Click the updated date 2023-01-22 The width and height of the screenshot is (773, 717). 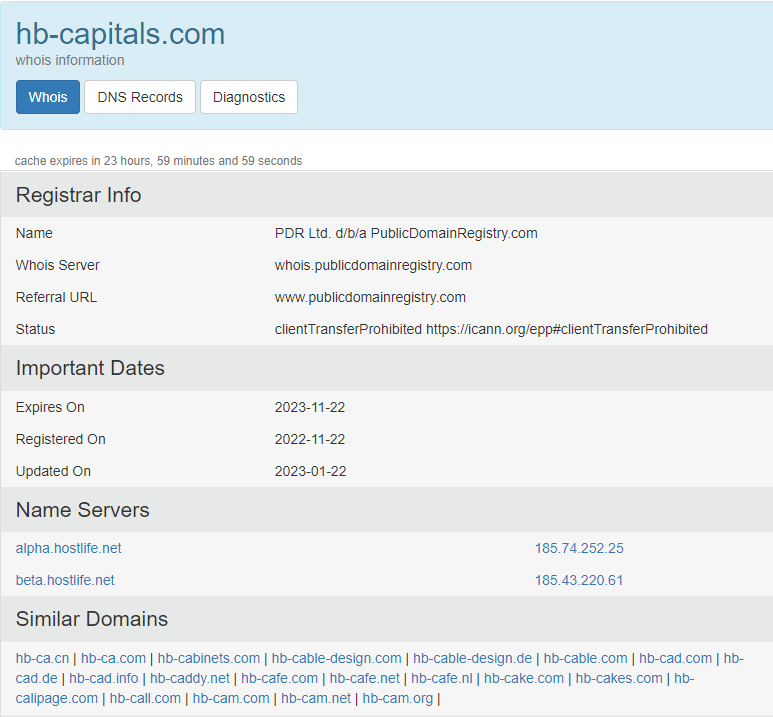tap(311, 471)
